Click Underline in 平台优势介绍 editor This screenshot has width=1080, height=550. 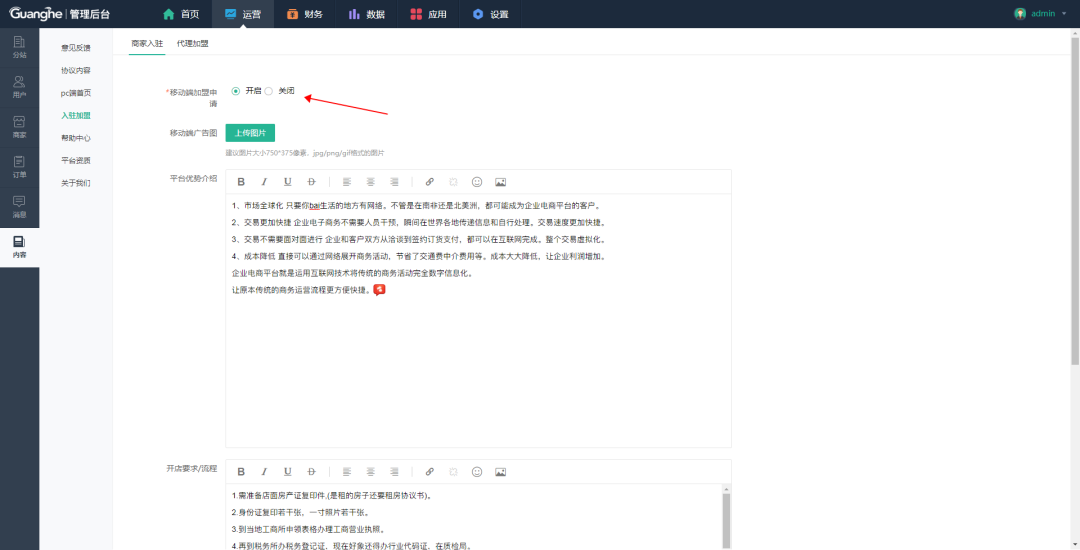(287, 182)
